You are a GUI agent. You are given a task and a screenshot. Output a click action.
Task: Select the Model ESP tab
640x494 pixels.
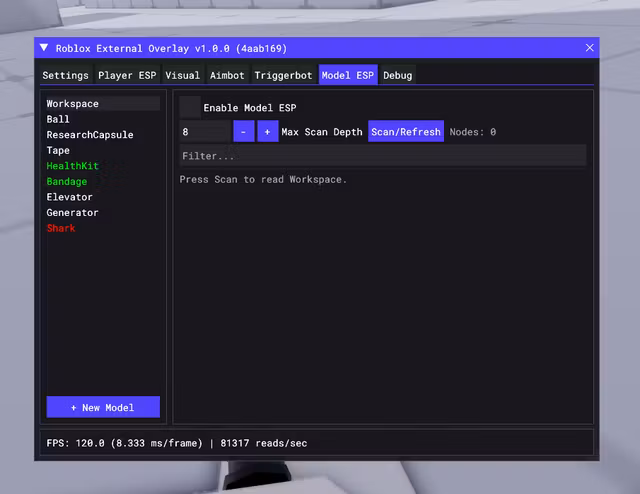[x=348, y=75]
